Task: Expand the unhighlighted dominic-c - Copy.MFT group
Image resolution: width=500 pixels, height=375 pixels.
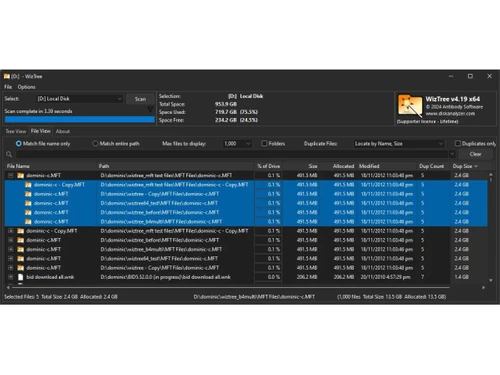Action: [11, 231]
